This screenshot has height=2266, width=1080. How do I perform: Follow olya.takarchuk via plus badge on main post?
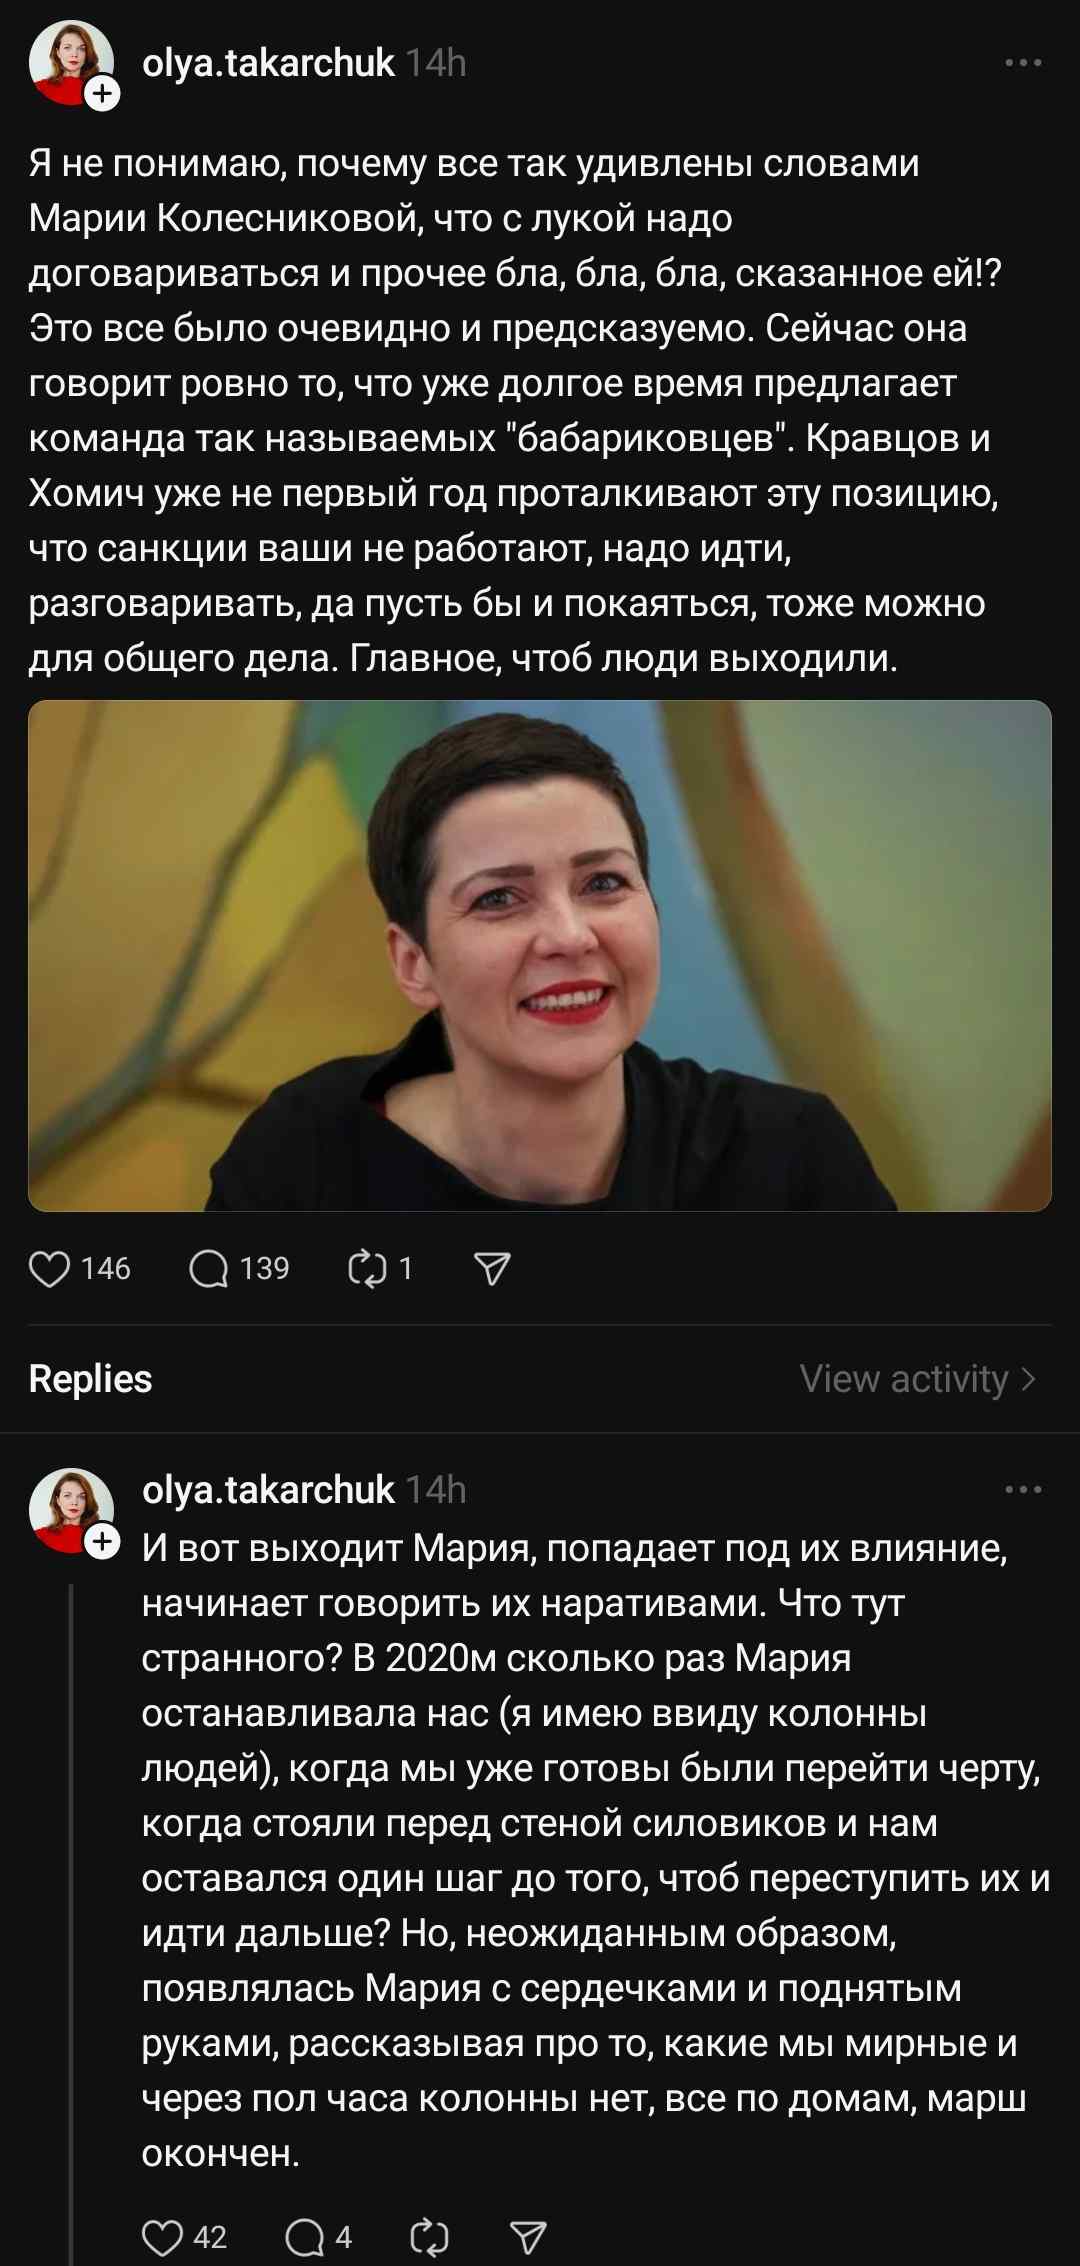click(x=103, y=95)
